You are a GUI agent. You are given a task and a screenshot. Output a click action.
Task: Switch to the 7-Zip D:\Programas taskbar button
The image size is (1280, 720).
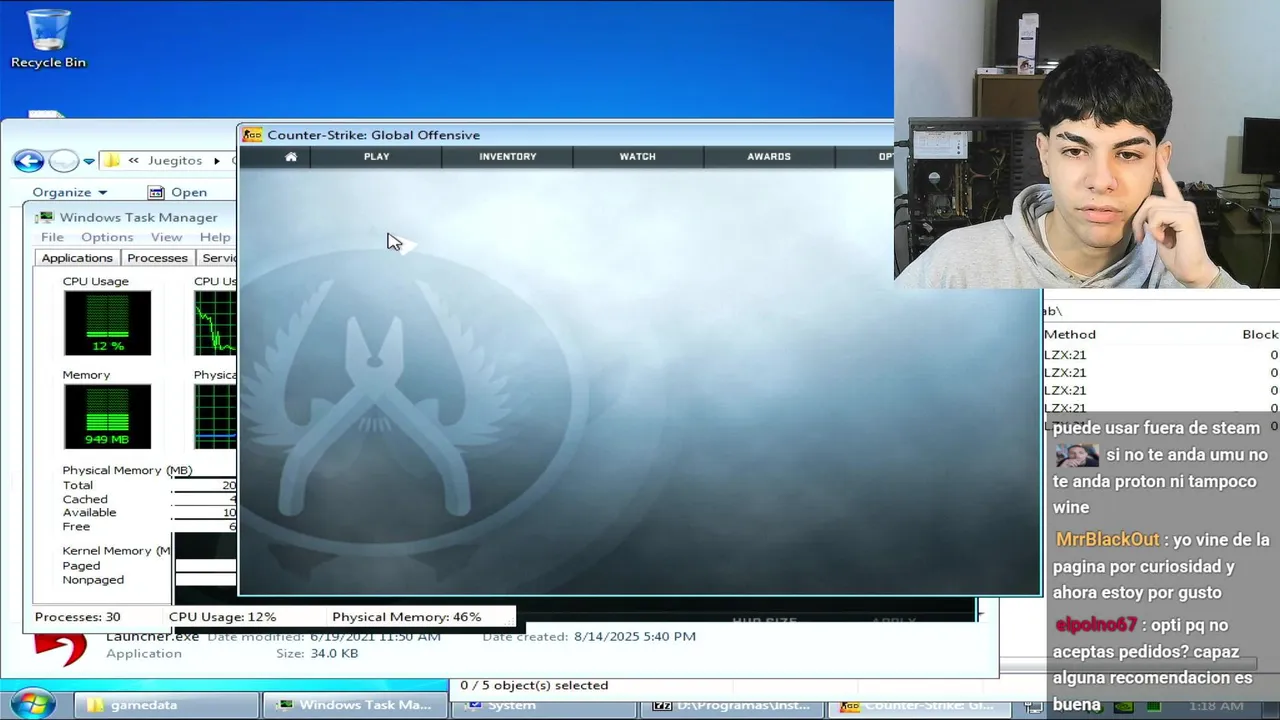pyautogui.click(x=731, y=705)
